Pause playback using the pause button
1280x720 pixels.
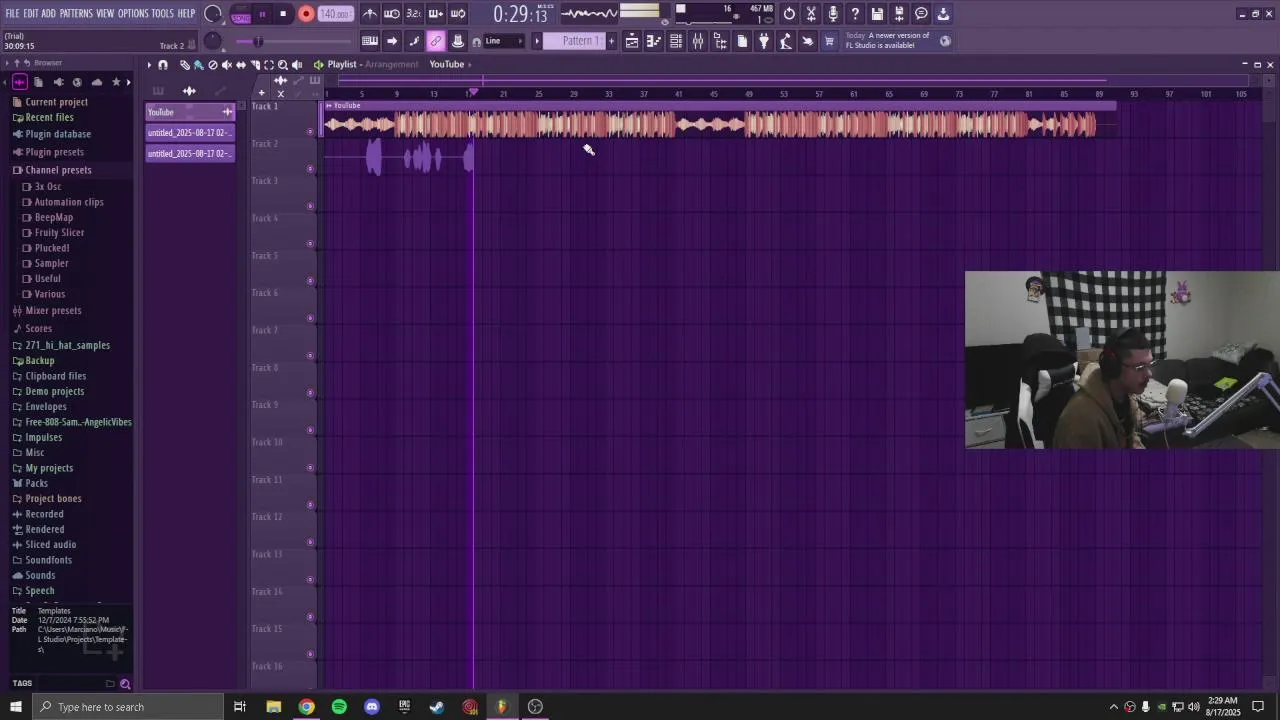point(262,14)
